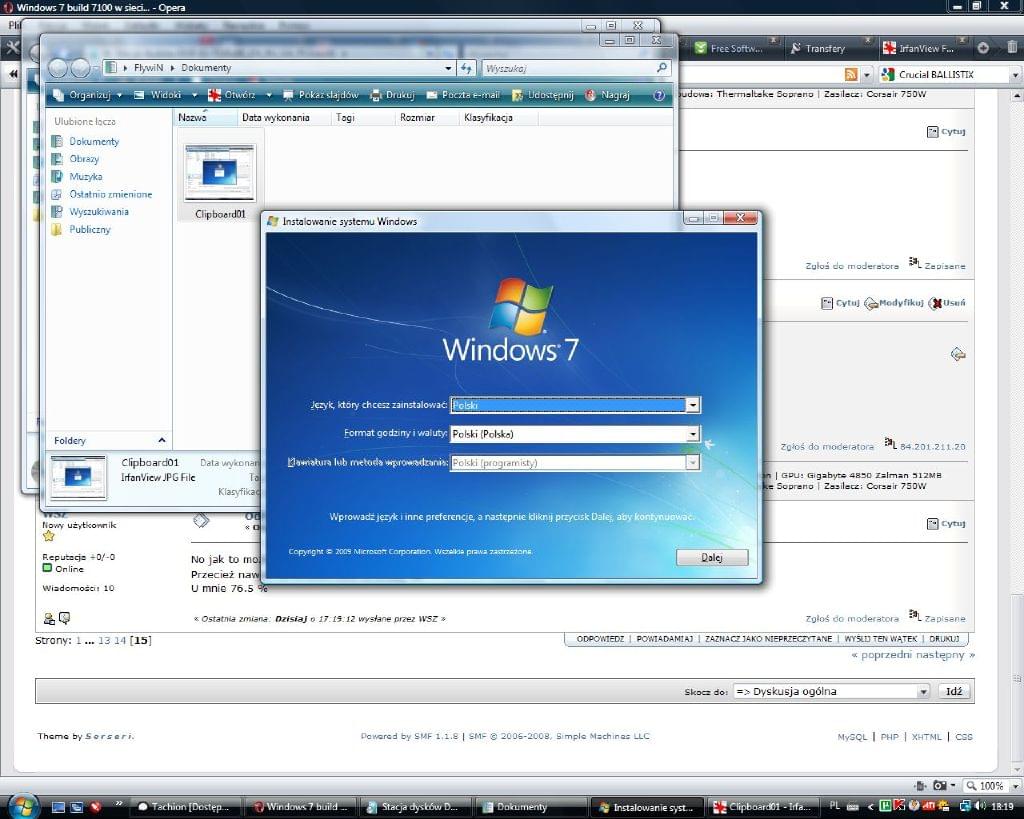This screenshot has width=1024, height=819.
Task: Open Skocz do dropdown Dyskusja ogólna
Action: click(831, 691)
